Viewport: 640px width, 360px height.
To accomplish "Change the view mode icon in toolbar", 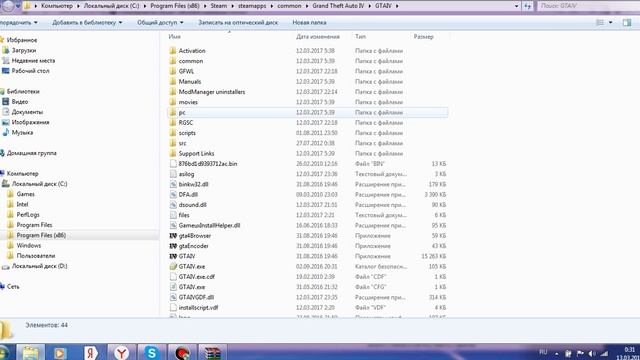I will click(600, 22).
